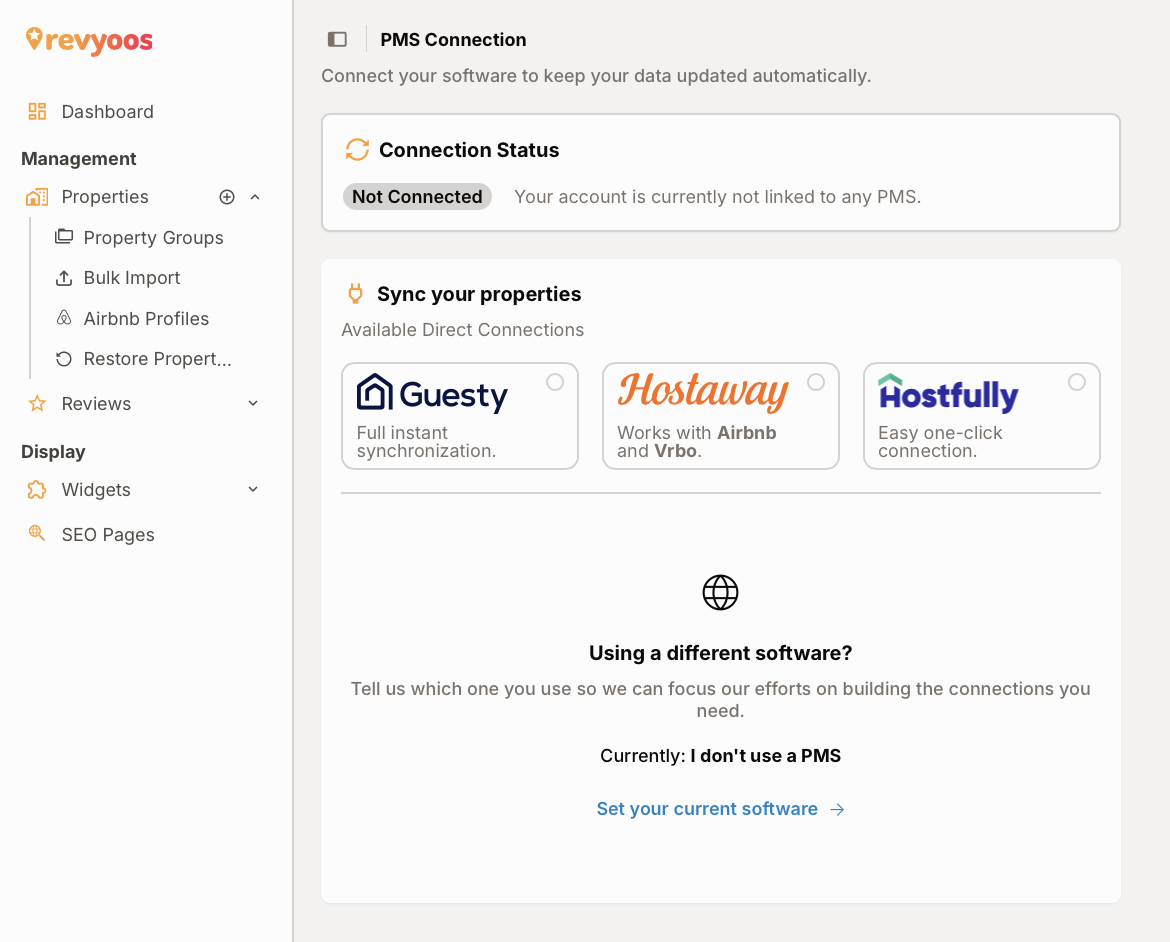Click 'Connect your software' subtitle text

coord(595,76)
